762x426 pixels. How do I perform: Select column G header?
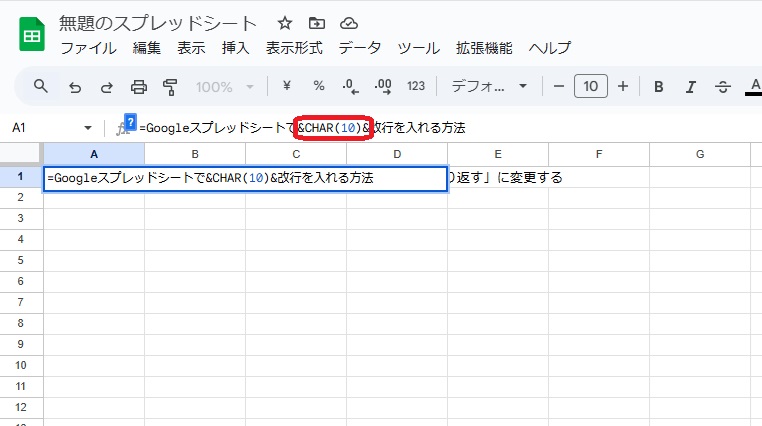[700, 154]
